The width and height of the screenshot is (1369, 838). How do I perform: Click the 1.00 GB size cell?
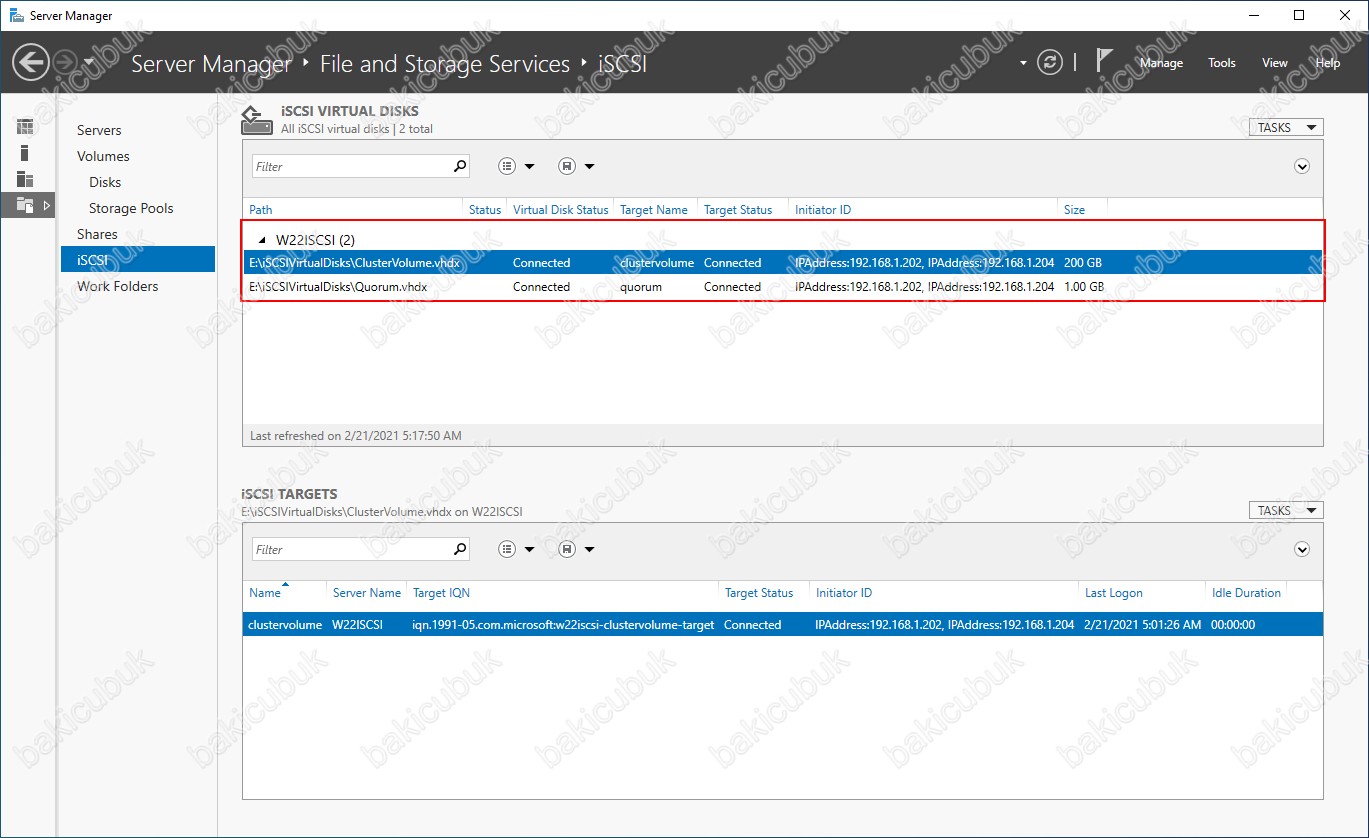(x=1084, y=287)
